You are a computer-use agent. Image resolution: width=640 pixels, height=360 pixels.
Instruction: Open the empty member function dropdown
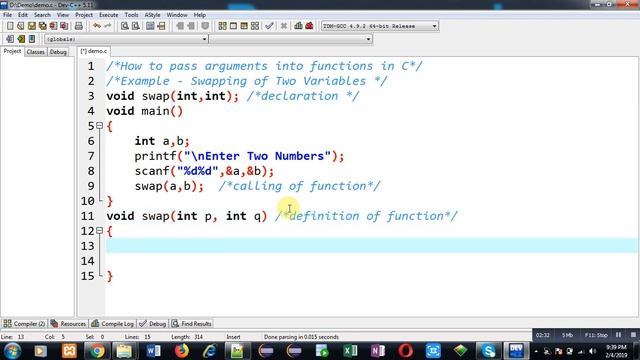click(x=291, y=39)
